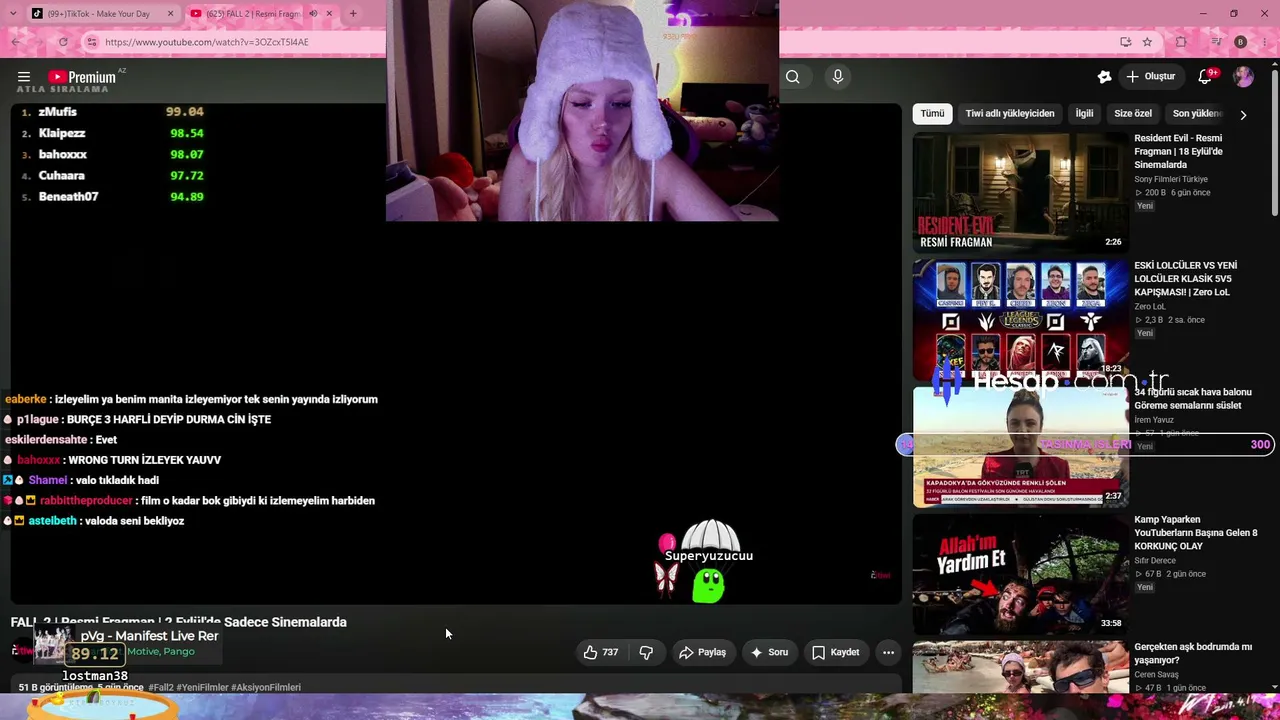Click the Zero LoL channel name
The image size is (1280, 720).
[1150, 306]
